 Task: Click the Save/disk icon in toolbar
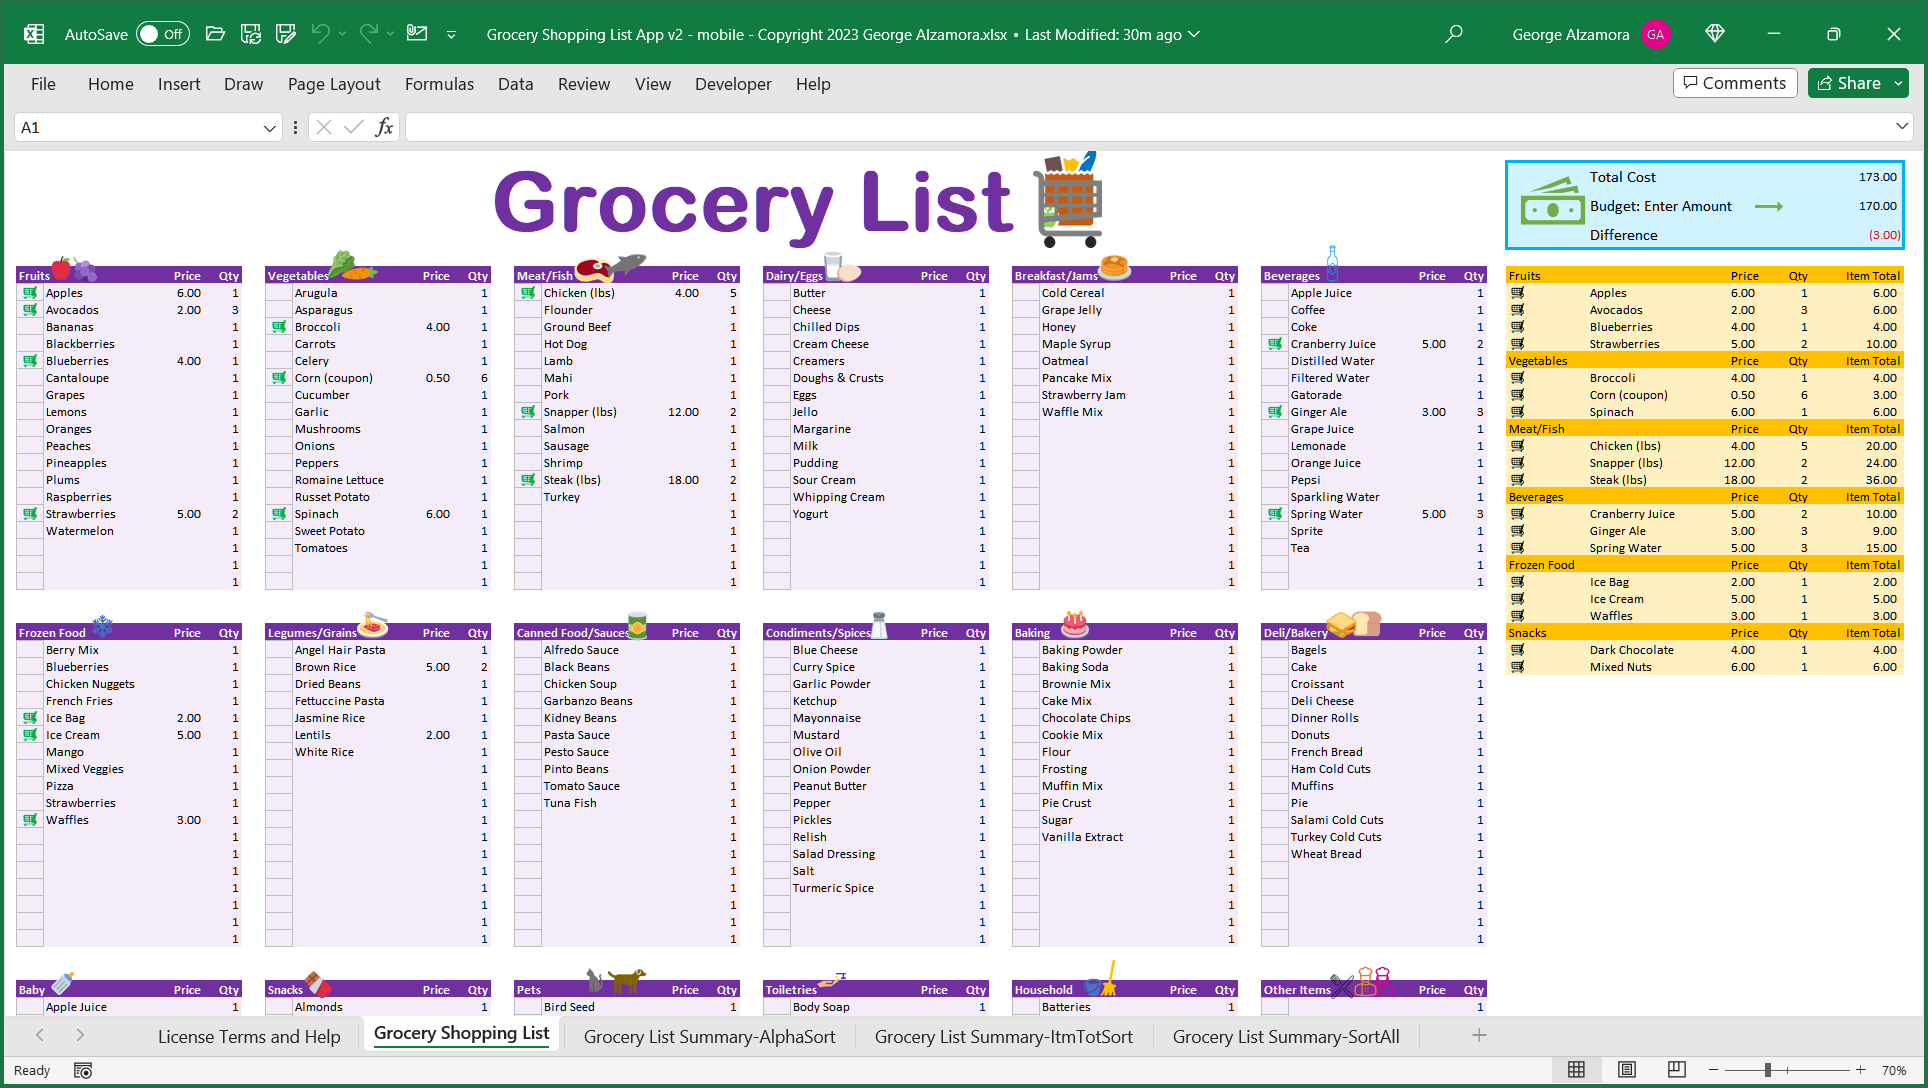pyautogui.click(x=253, y=34)
